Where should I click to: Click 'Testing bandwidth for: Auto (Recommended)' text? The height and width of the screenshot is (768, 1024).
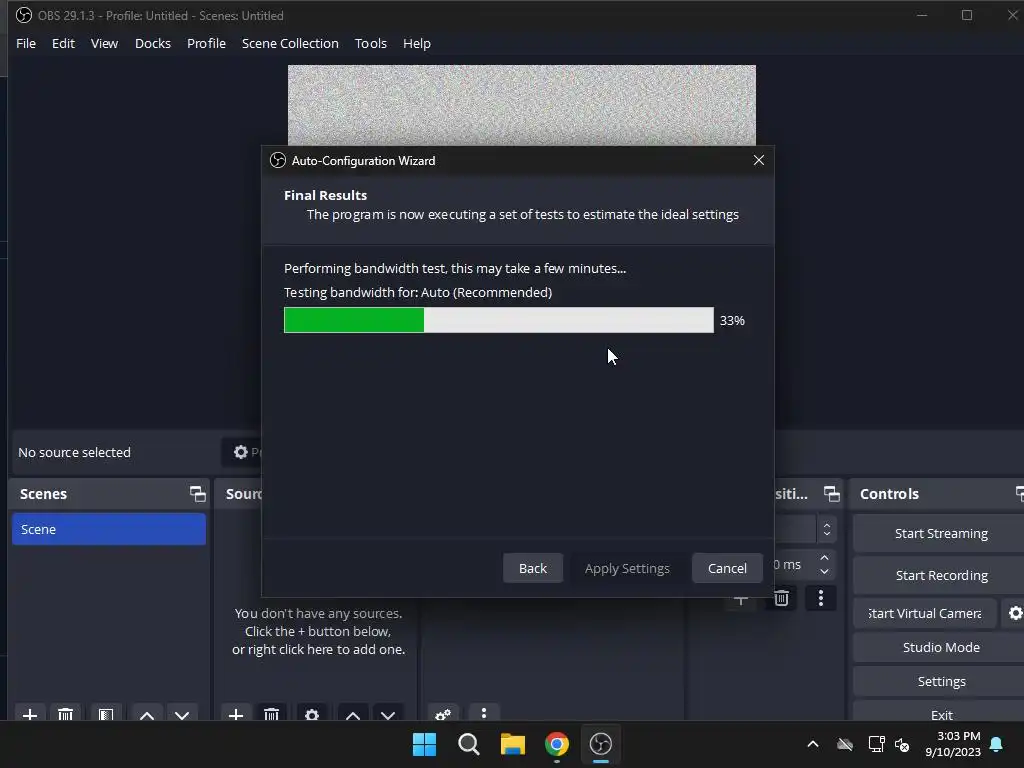tap(418, 293)
